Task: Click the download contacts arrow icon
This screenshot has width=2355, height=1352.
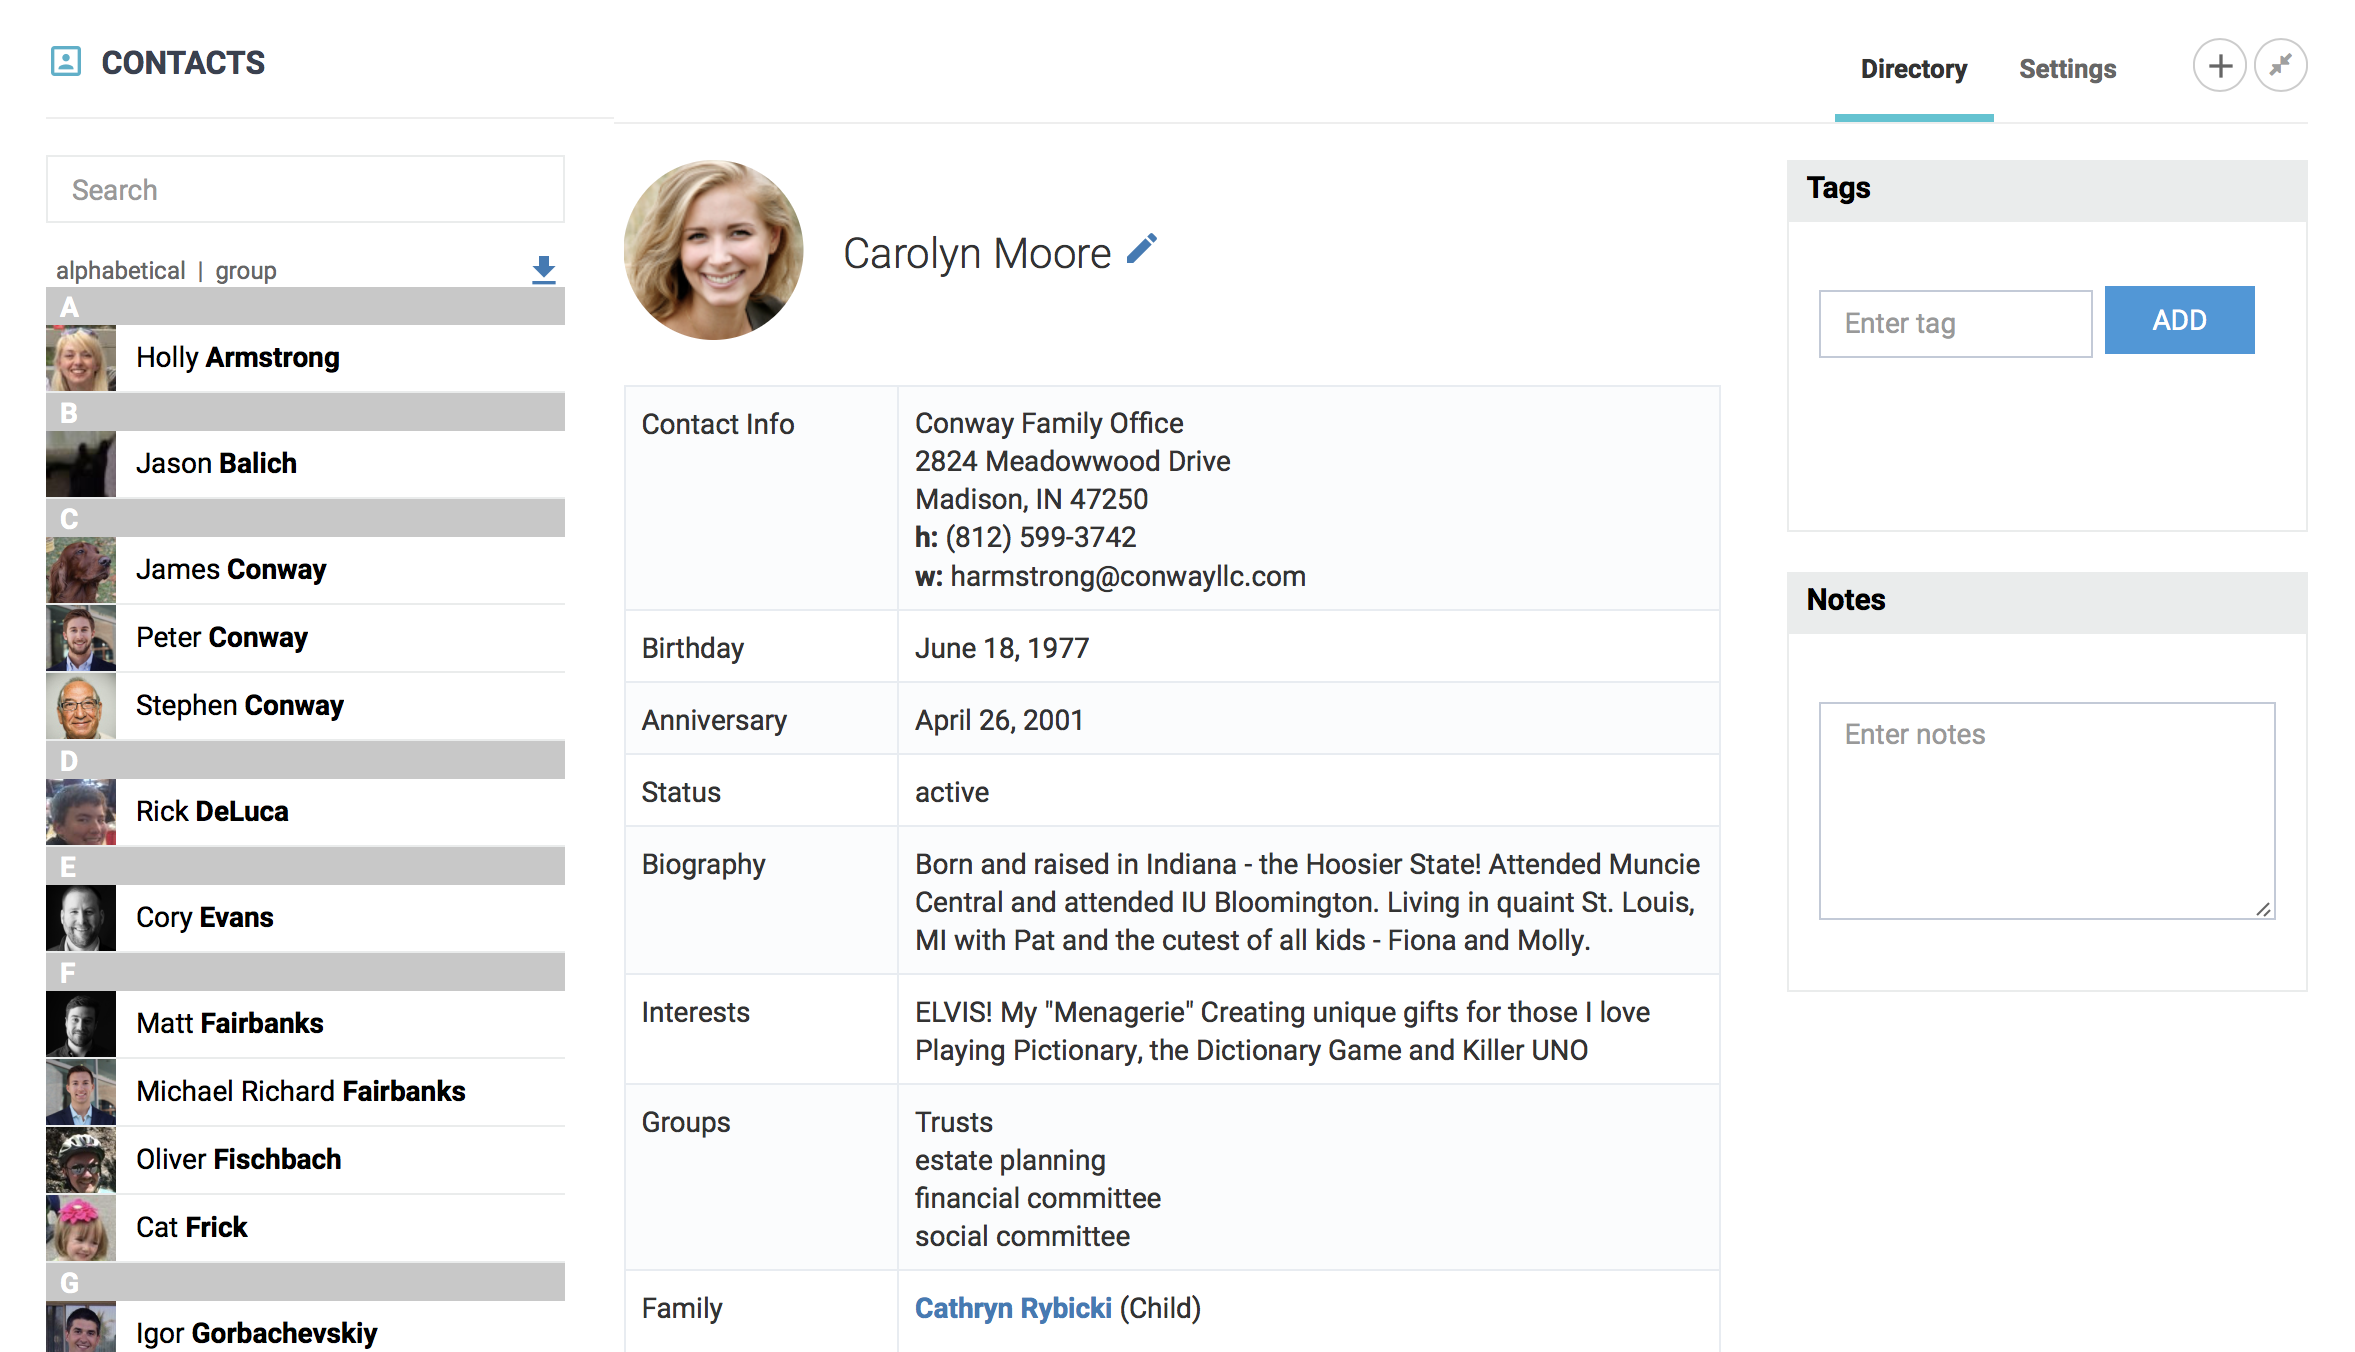Action: (543, 269)
